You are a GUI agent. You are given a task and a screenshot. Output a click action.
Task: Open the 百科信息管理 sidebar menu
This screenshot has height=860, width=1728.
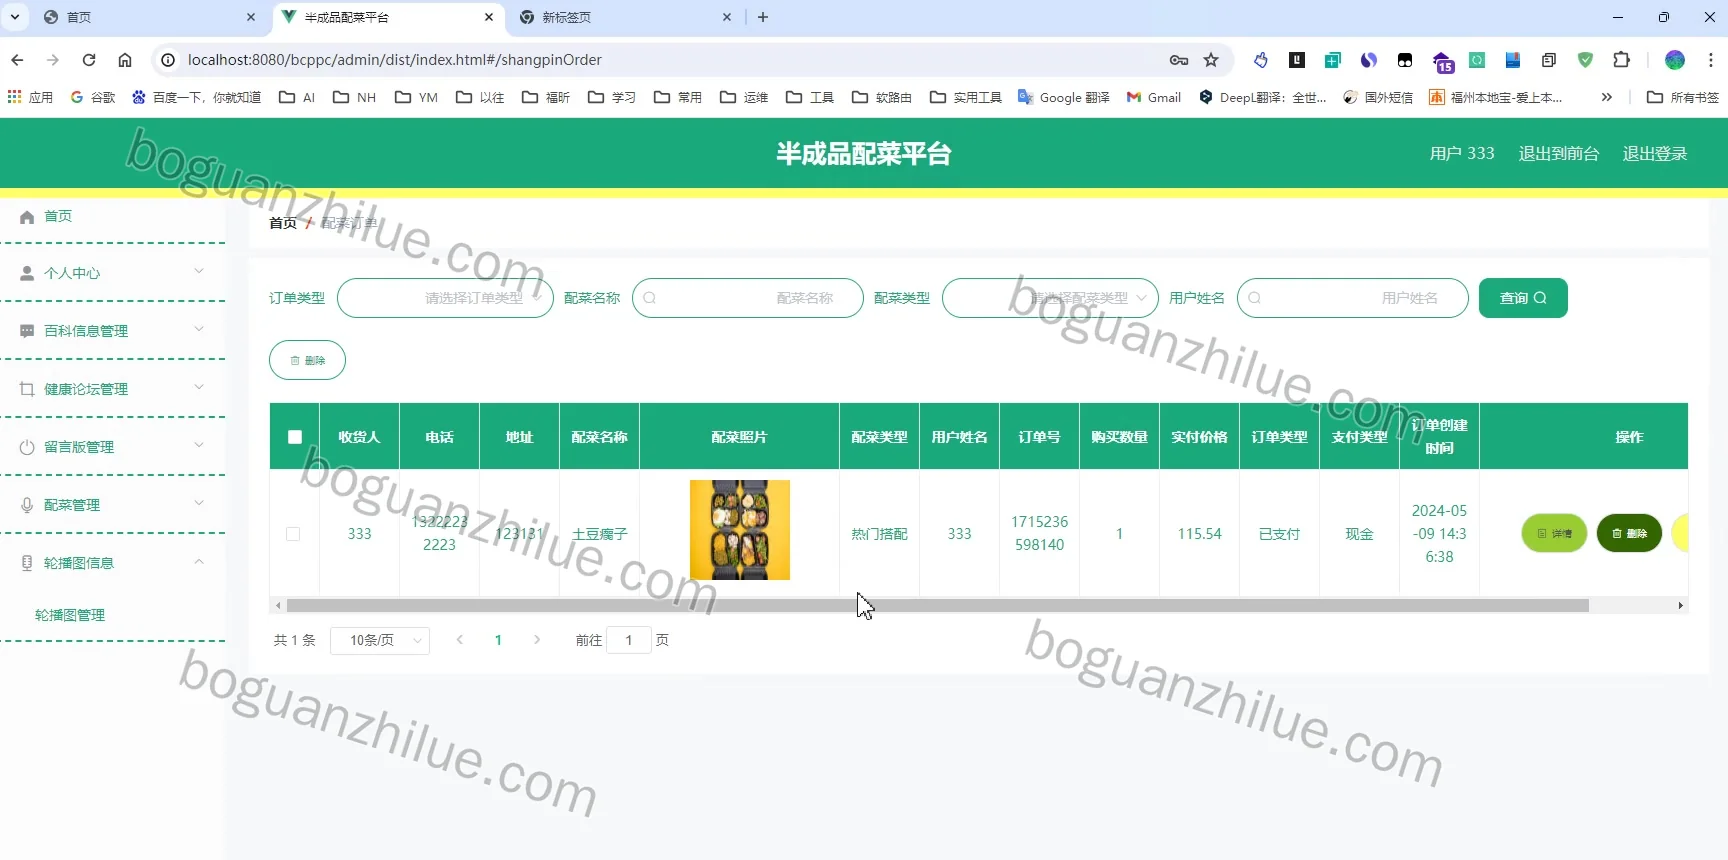[x=112, y=331]
